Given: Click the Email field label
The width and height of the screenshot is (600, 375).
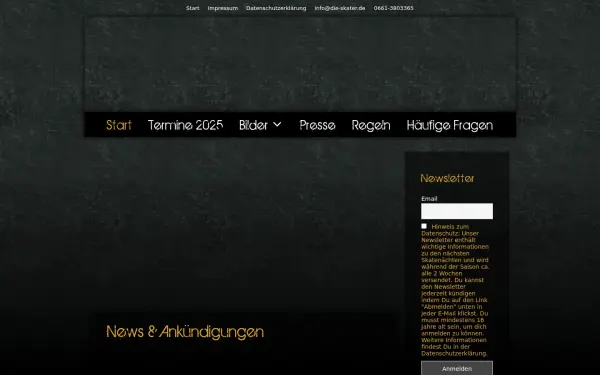Looking at the screenshot, I should pos(429,199).
